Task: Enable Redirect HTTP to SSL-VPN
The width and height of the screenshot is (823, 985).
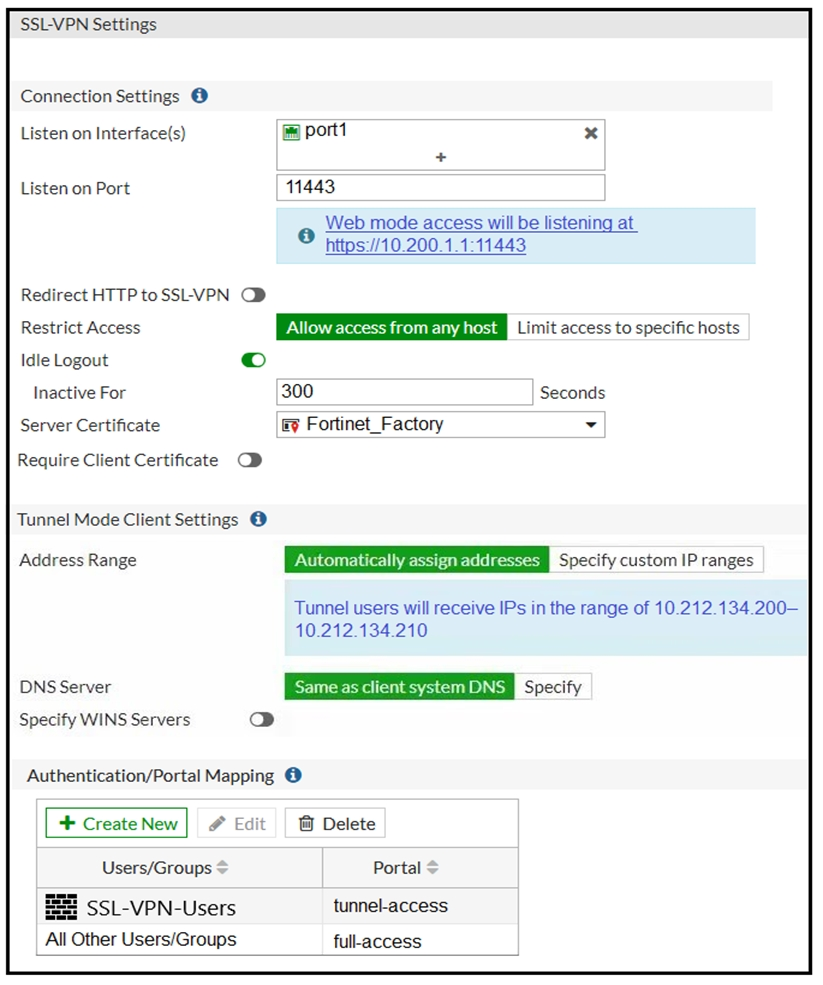Action: [254, 295]
